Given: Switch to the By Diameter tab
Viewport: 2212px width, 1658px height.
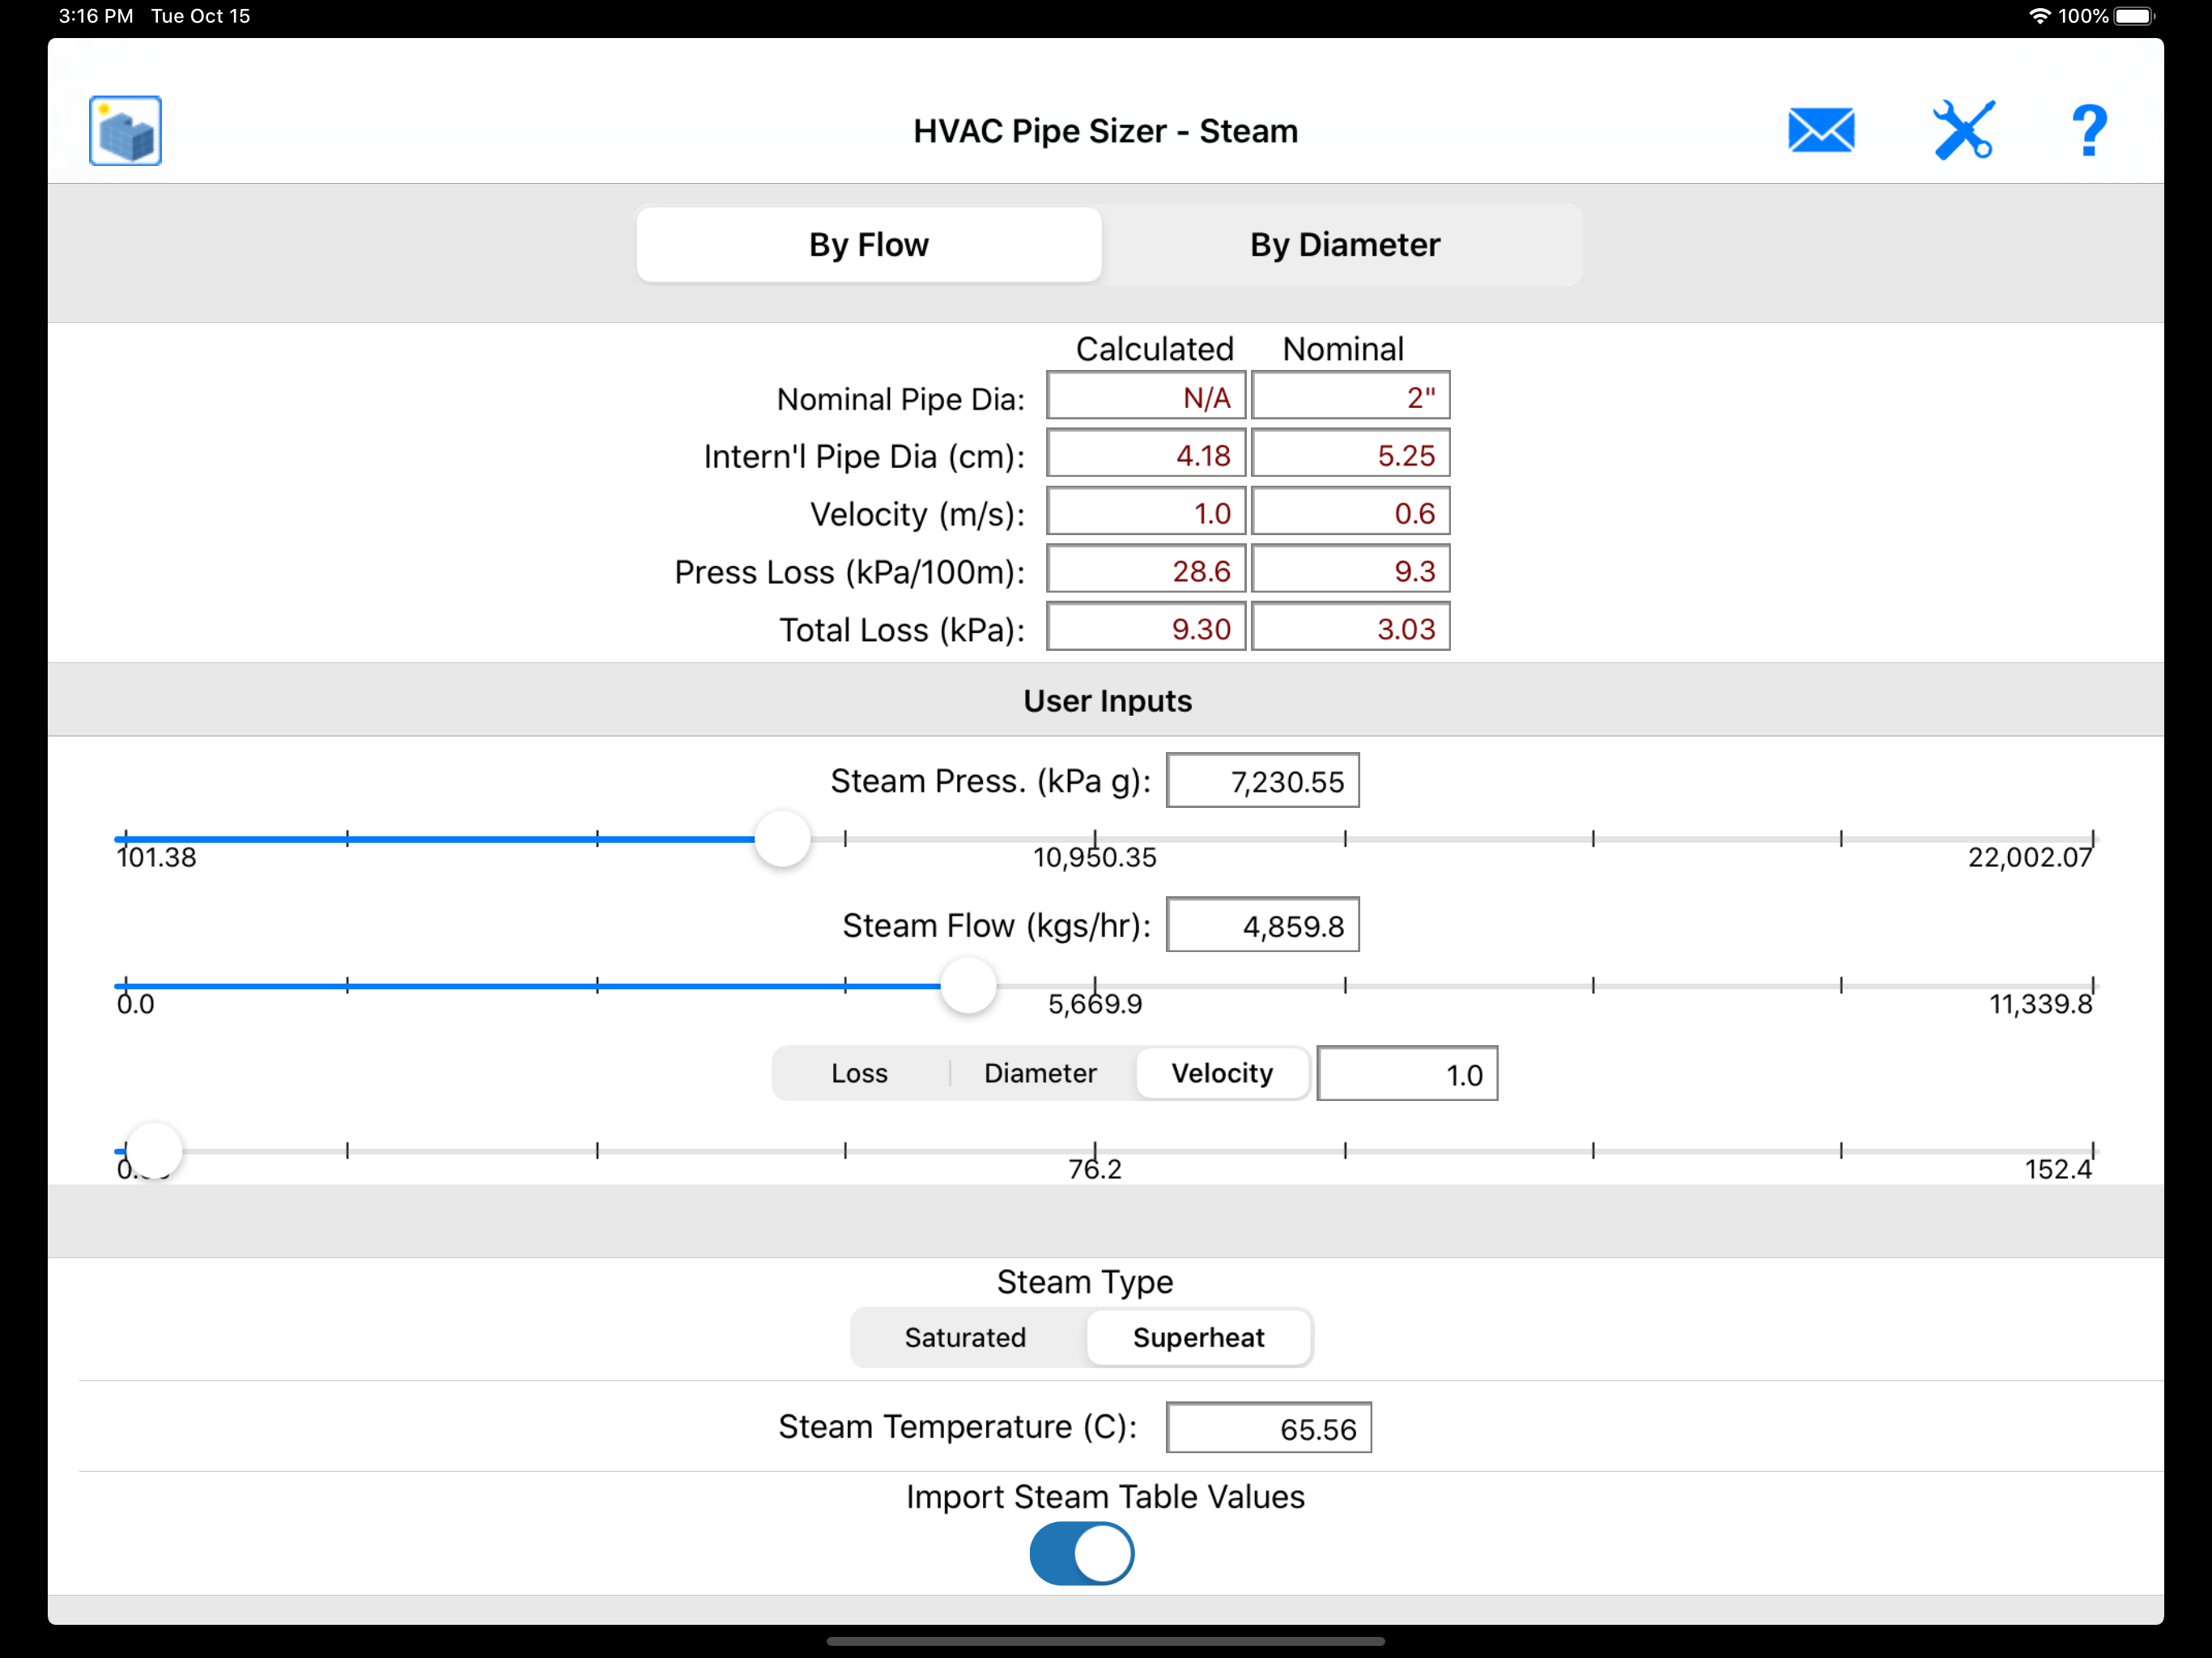Looking at the screenshot, I should 1344,245.
